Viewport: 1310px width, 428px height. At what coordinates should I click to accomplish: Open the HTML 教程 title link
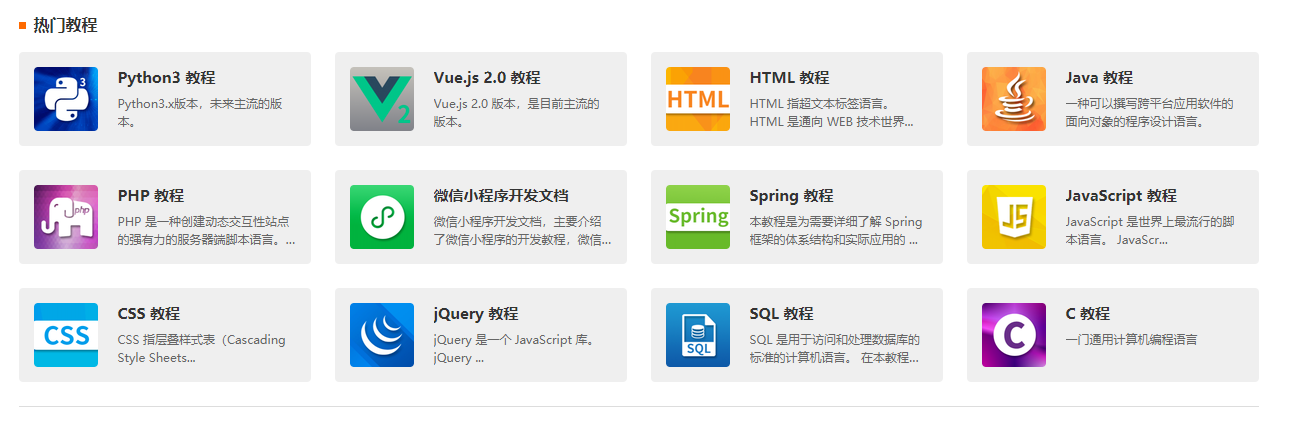(789, 78)
